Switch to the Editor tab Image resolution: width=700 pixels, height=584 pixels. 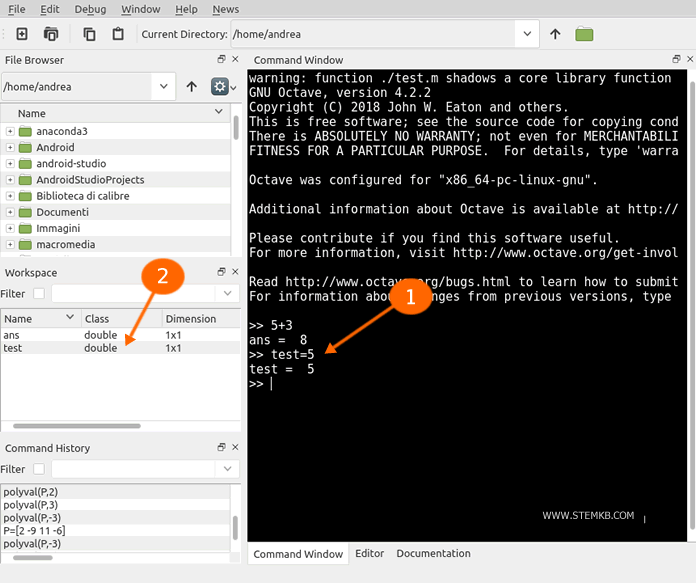(369, 554)
